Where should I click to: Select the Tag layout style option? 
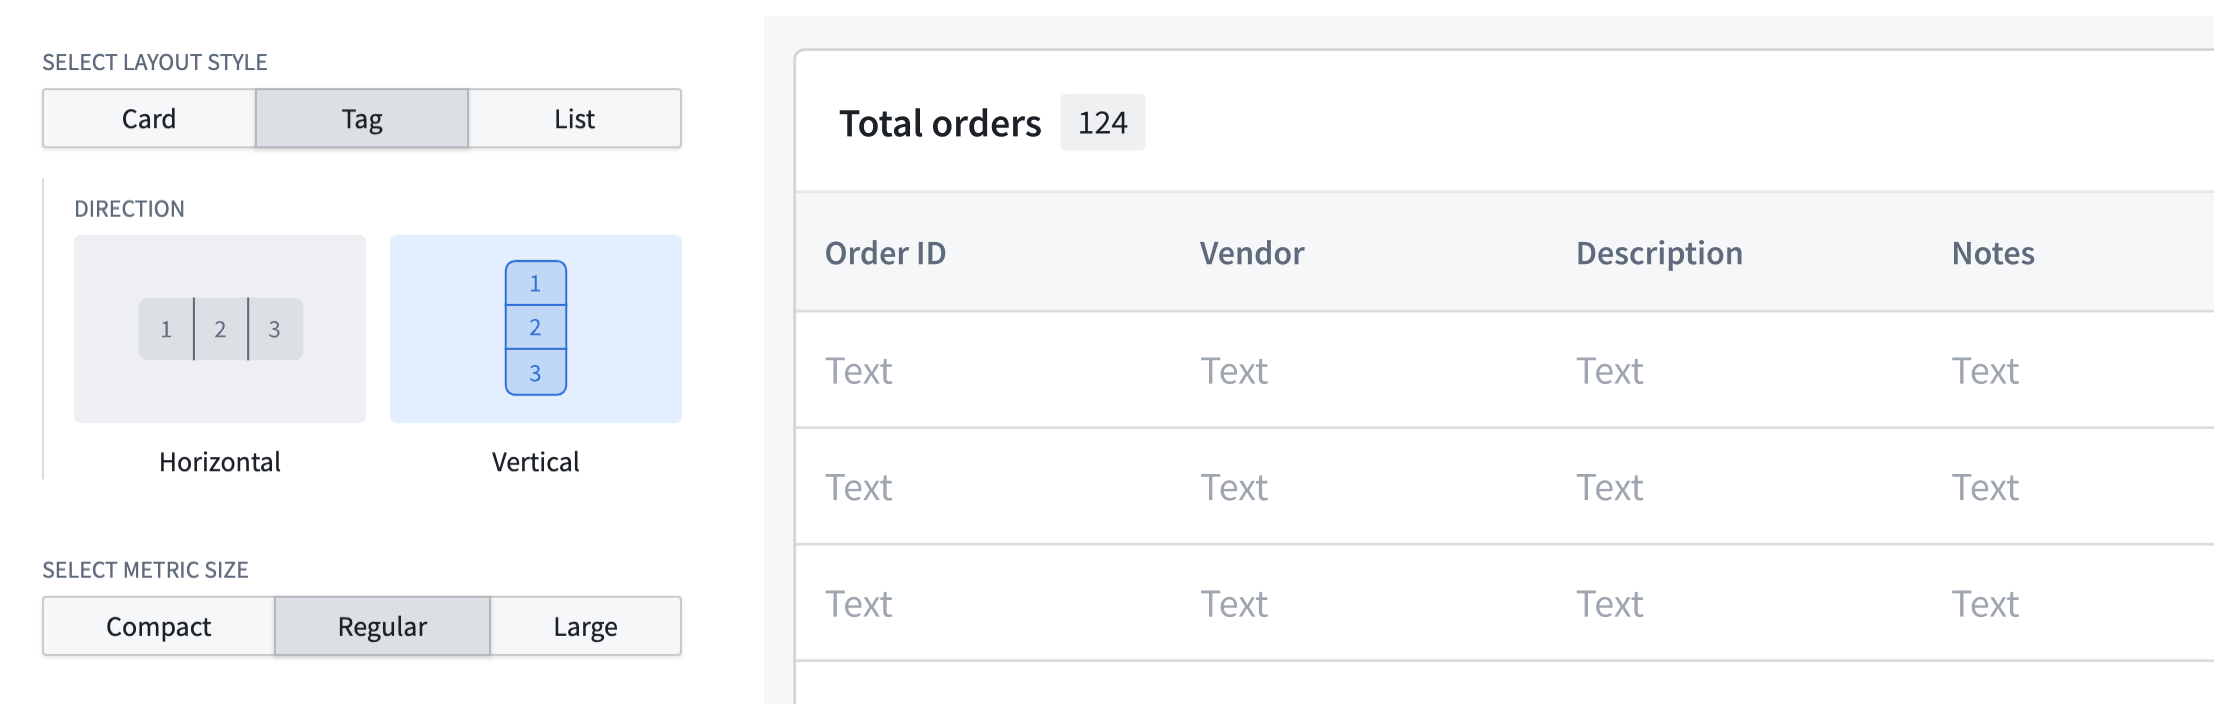pyautogui.click(x=363, y=118)
